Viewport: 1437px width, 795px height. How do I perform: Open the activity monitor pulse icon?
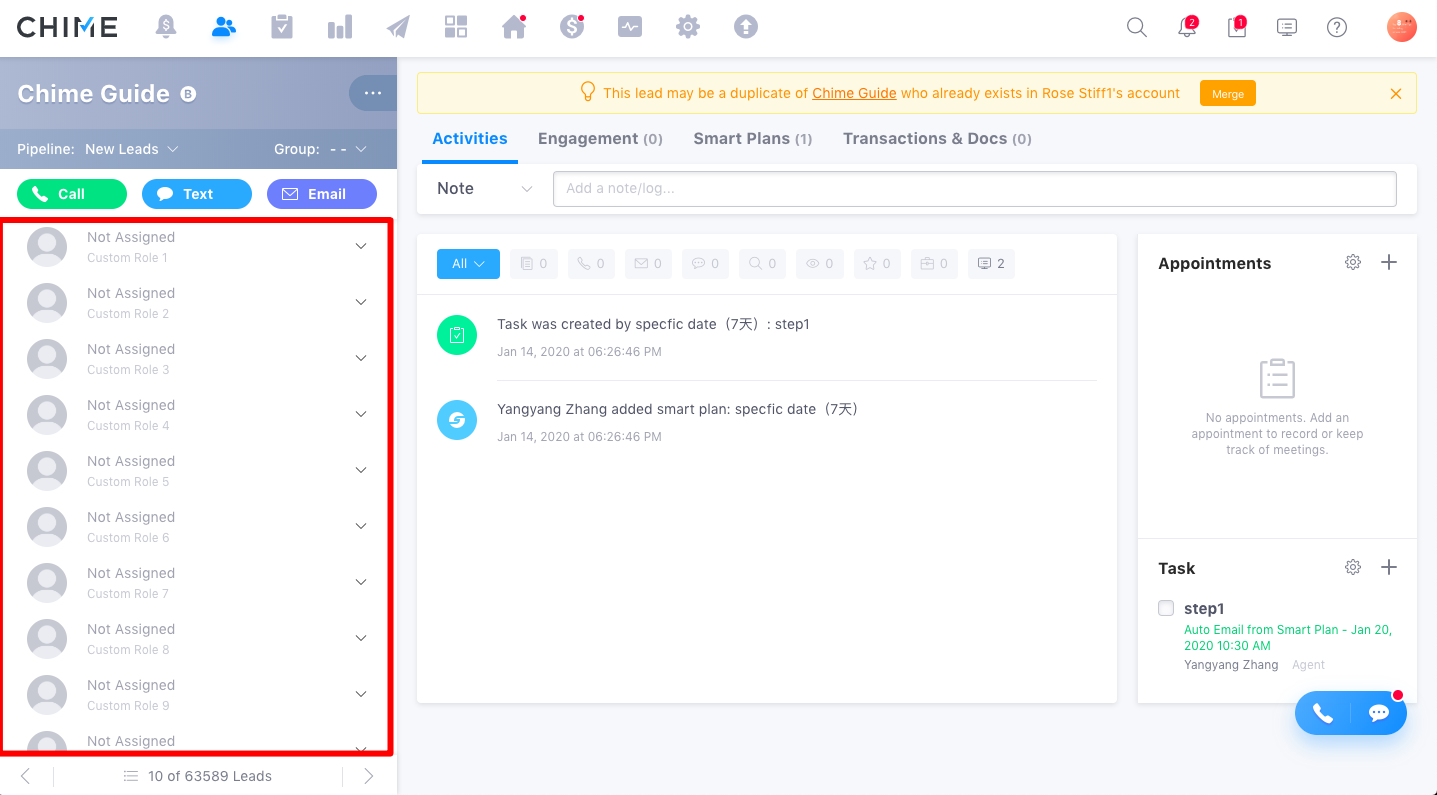(x=630, y=27)
